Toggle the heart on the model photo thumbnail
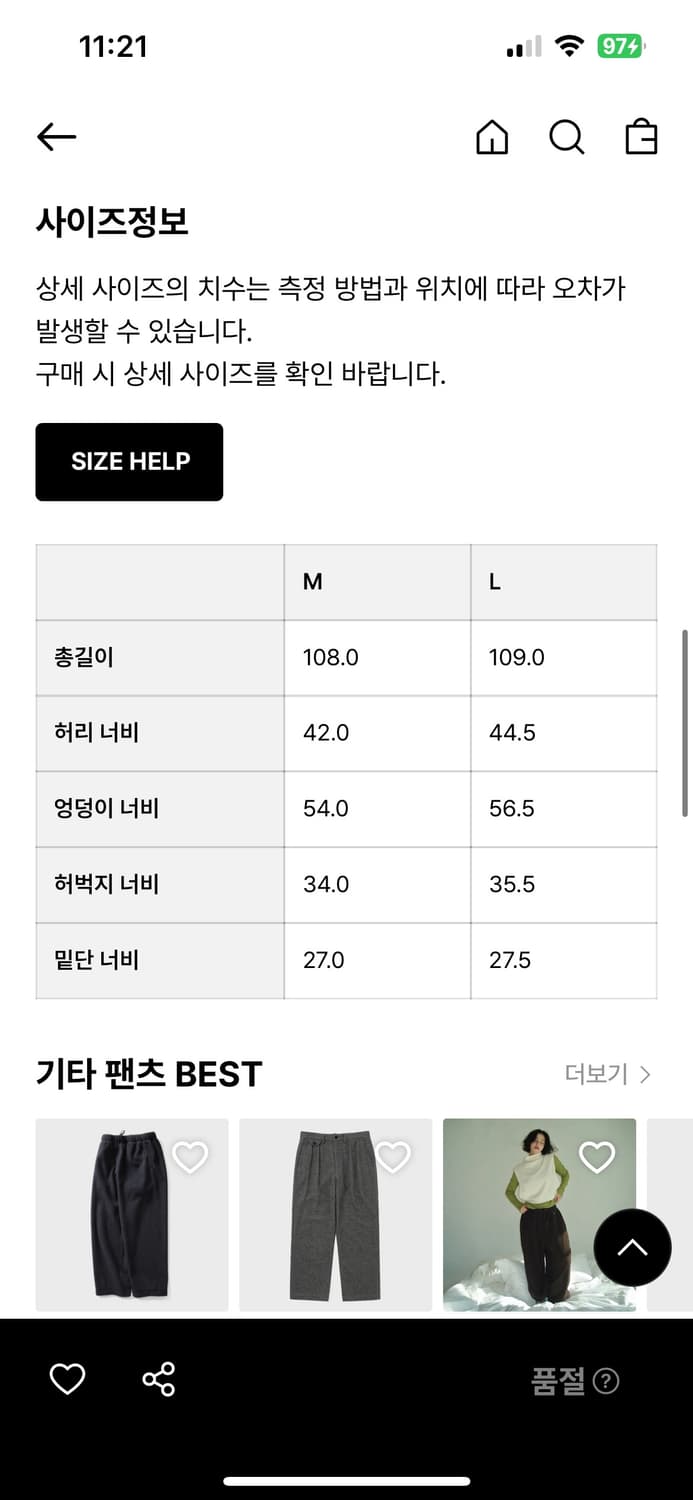The width and height of the screenshot is (693, 1500). pyautogui.click(x=597, y=1155)
